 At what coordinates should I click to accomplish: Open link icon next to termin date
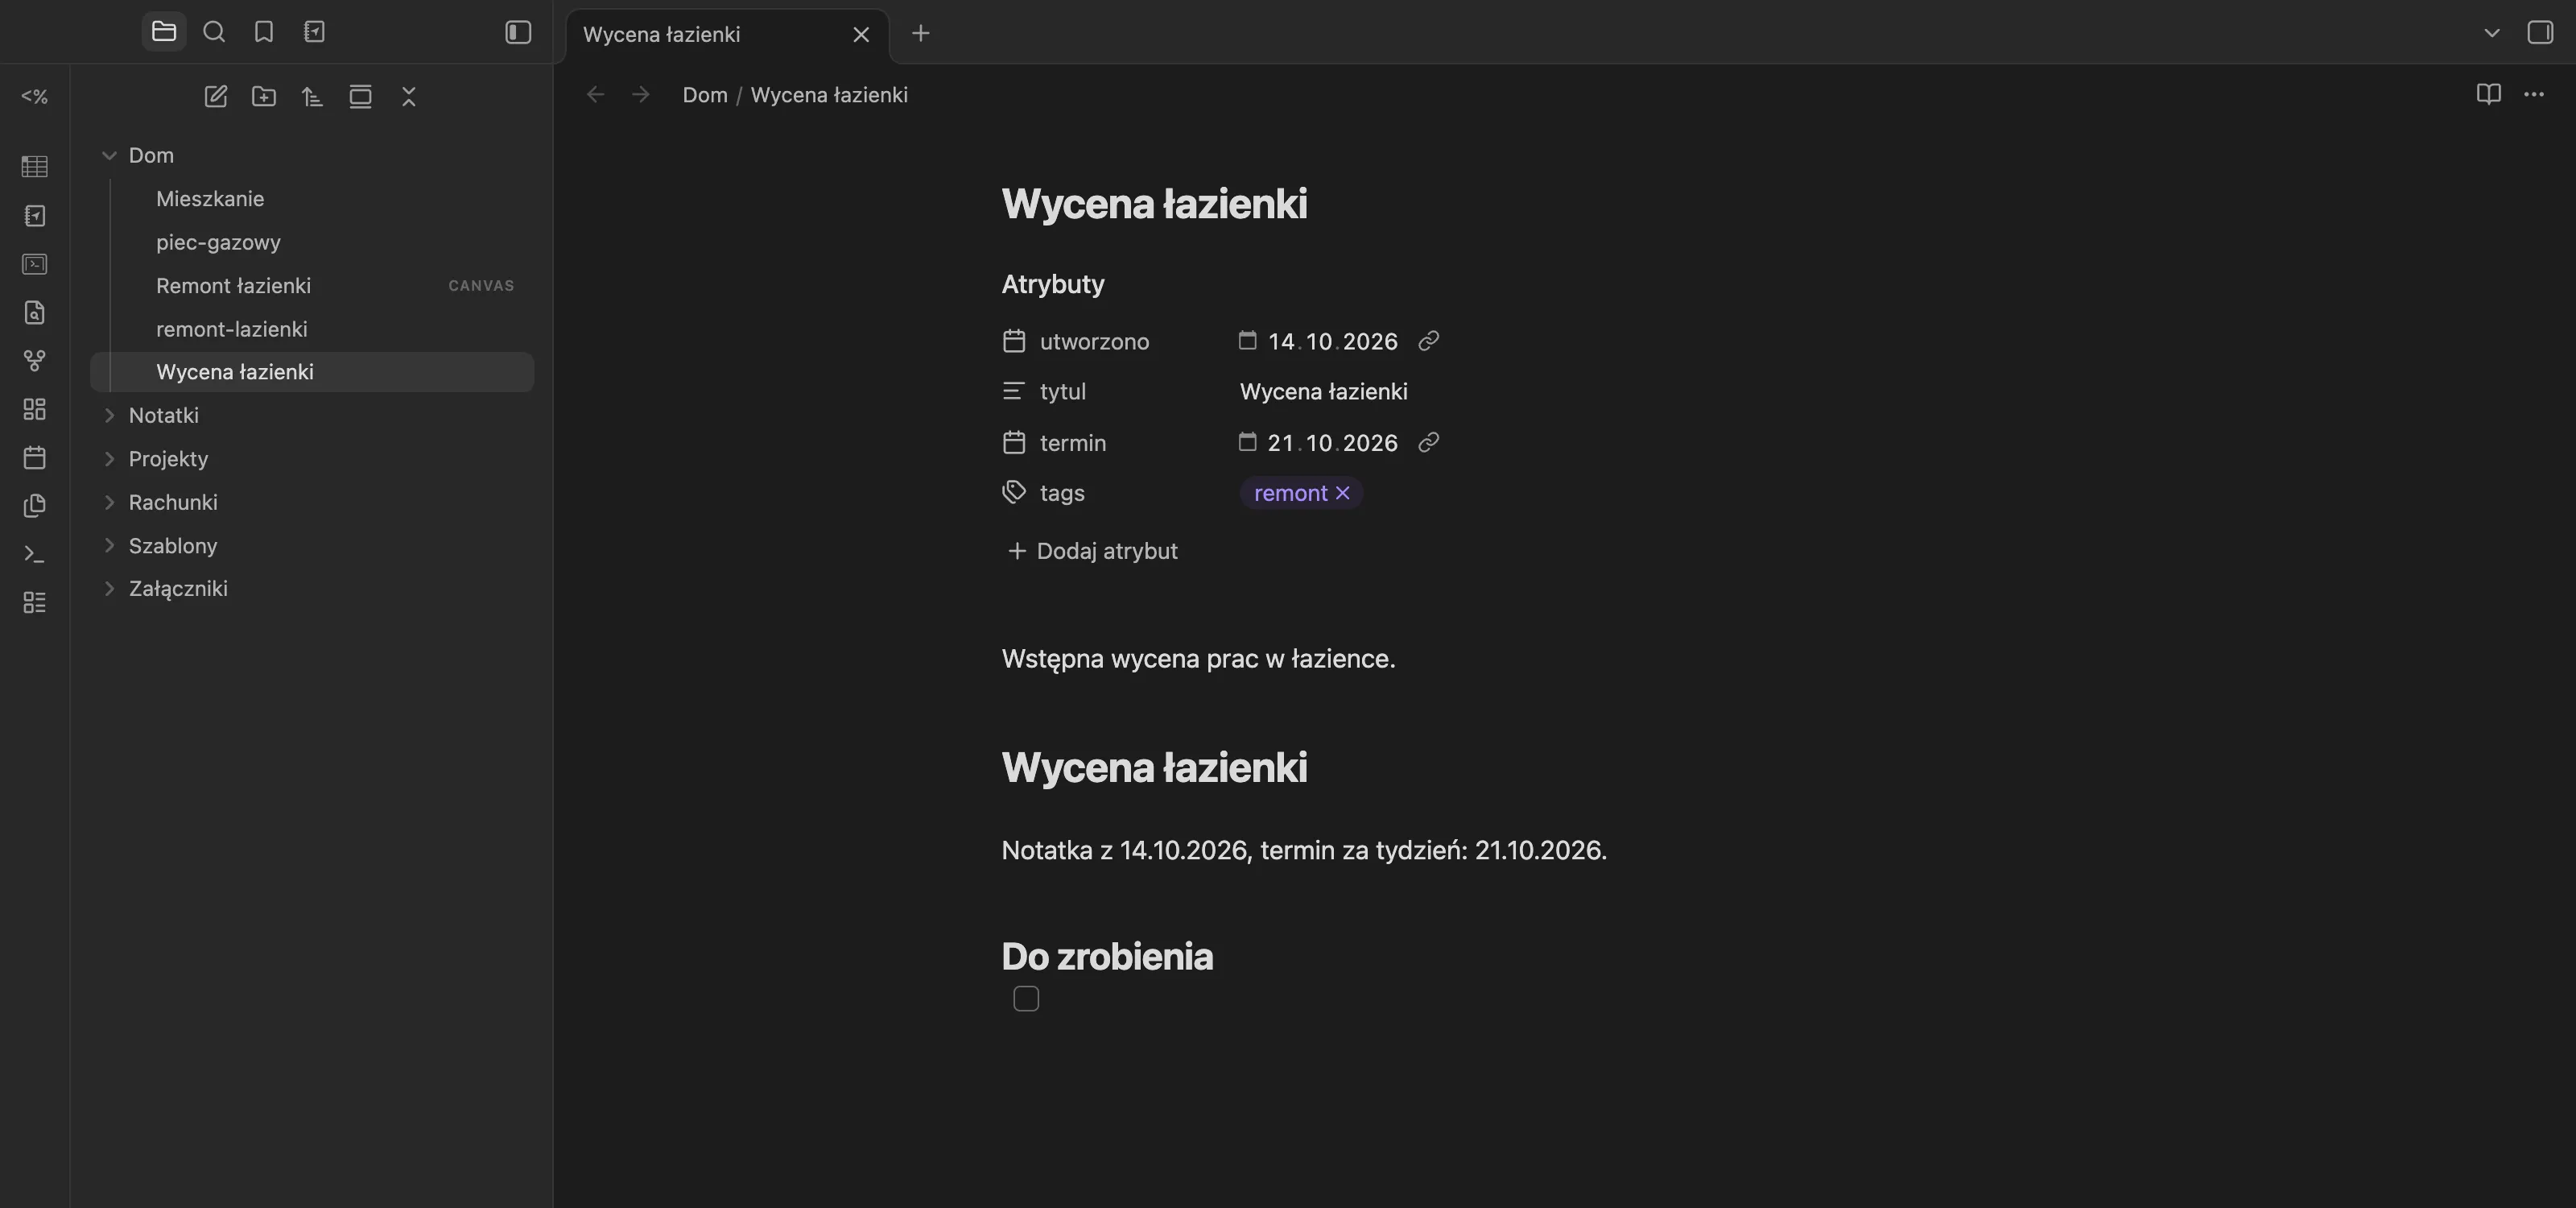coord(1429,442)
